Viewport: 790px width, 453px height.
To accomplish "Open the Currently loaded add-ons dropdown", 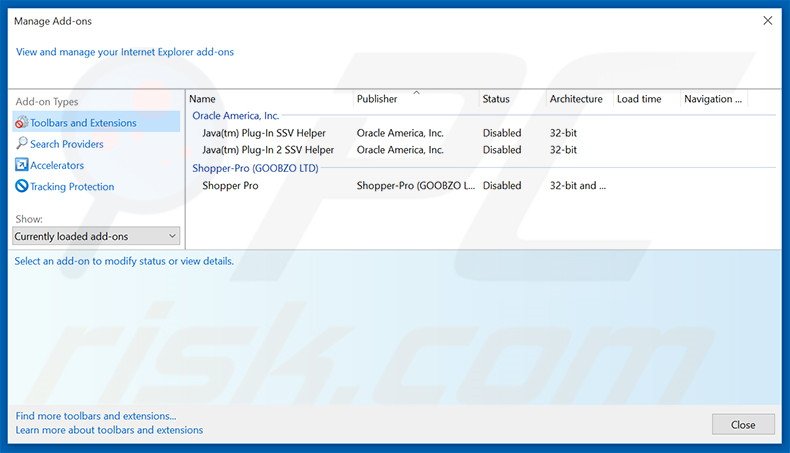I will coord(96,236).
